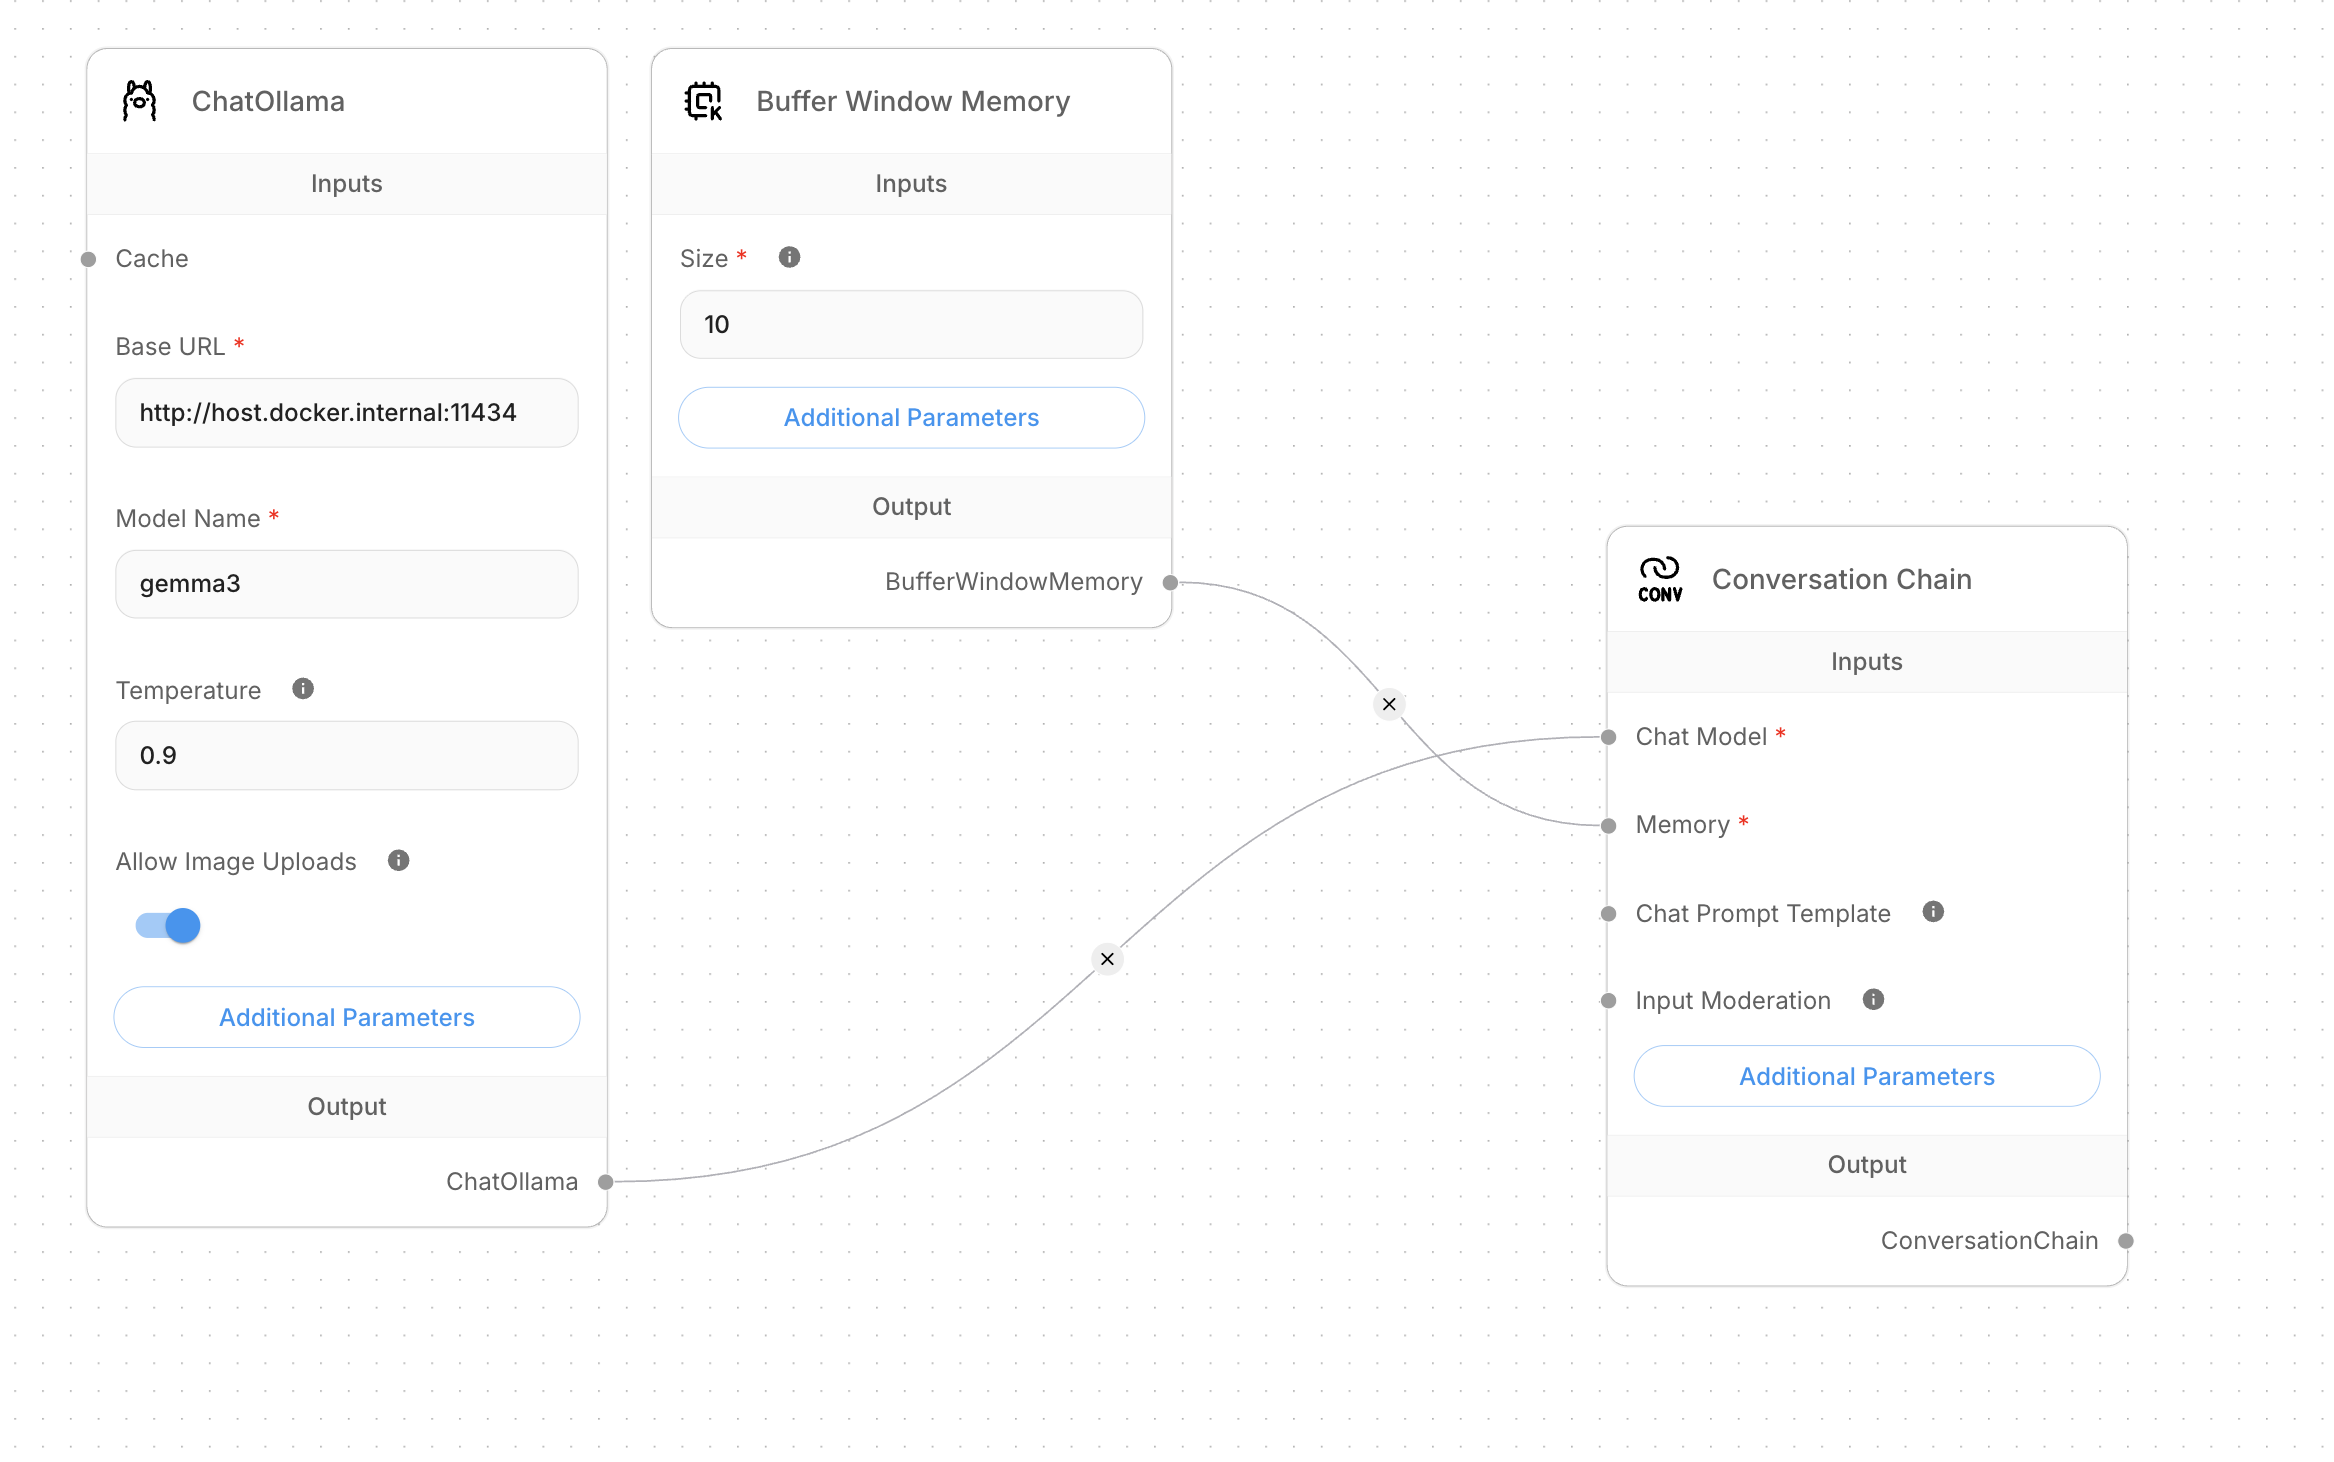Click the Model Name field showing gemma3
The height and width of the screenshot is (1462, 2334).
346,583
